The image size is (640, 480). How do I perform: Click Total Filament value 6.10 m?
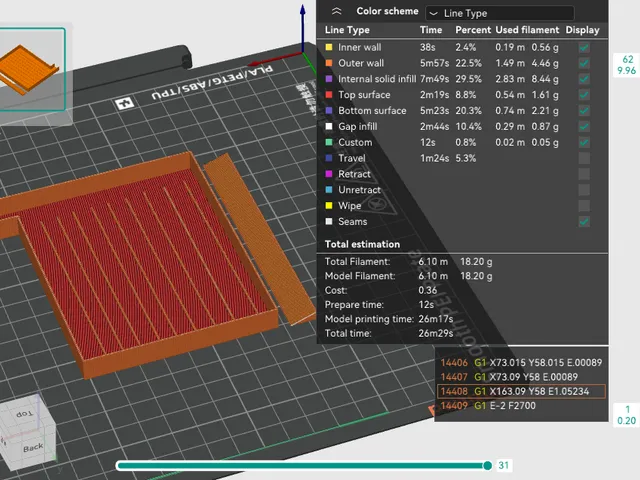coord(433,262)
